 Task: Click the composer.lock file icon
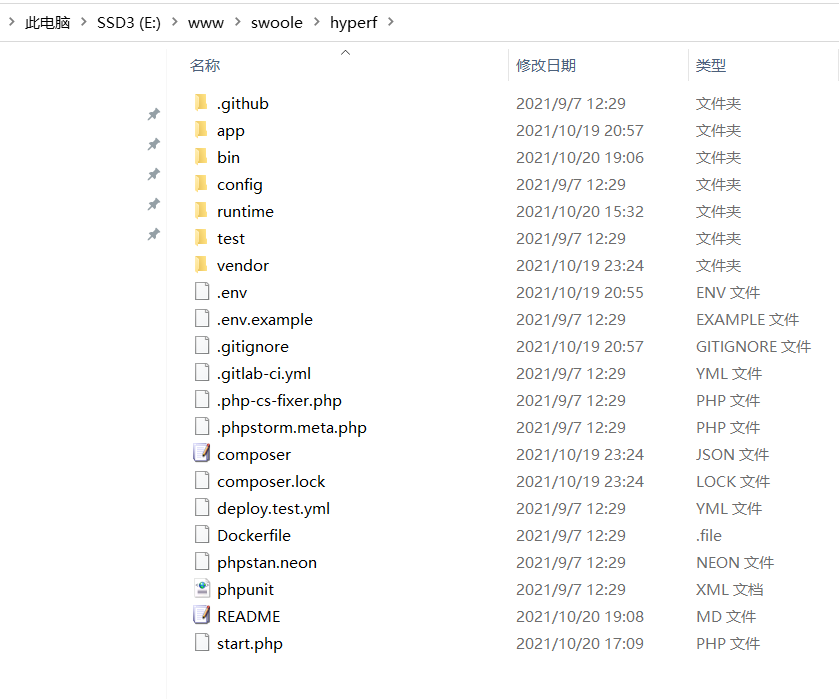click(x=202, y=481)
